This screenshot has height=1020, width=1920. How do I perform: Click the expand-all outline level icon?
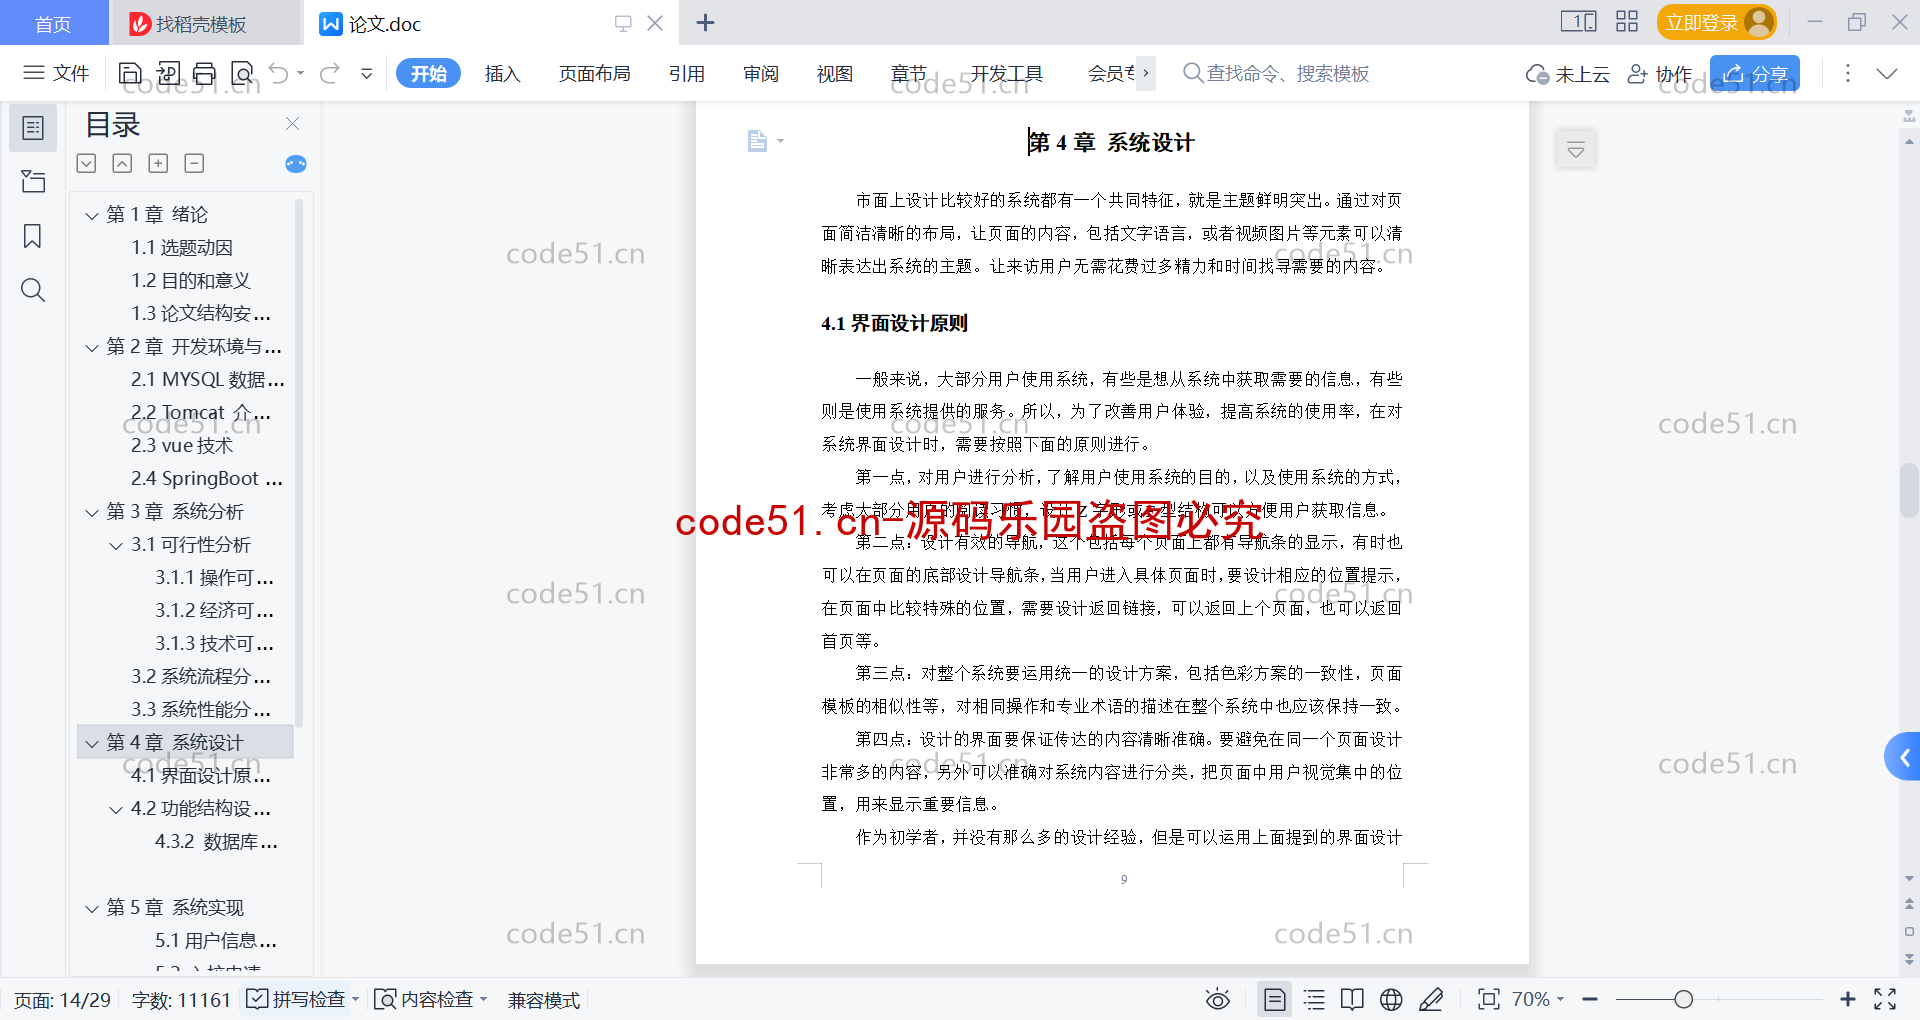tap(87, 163)
